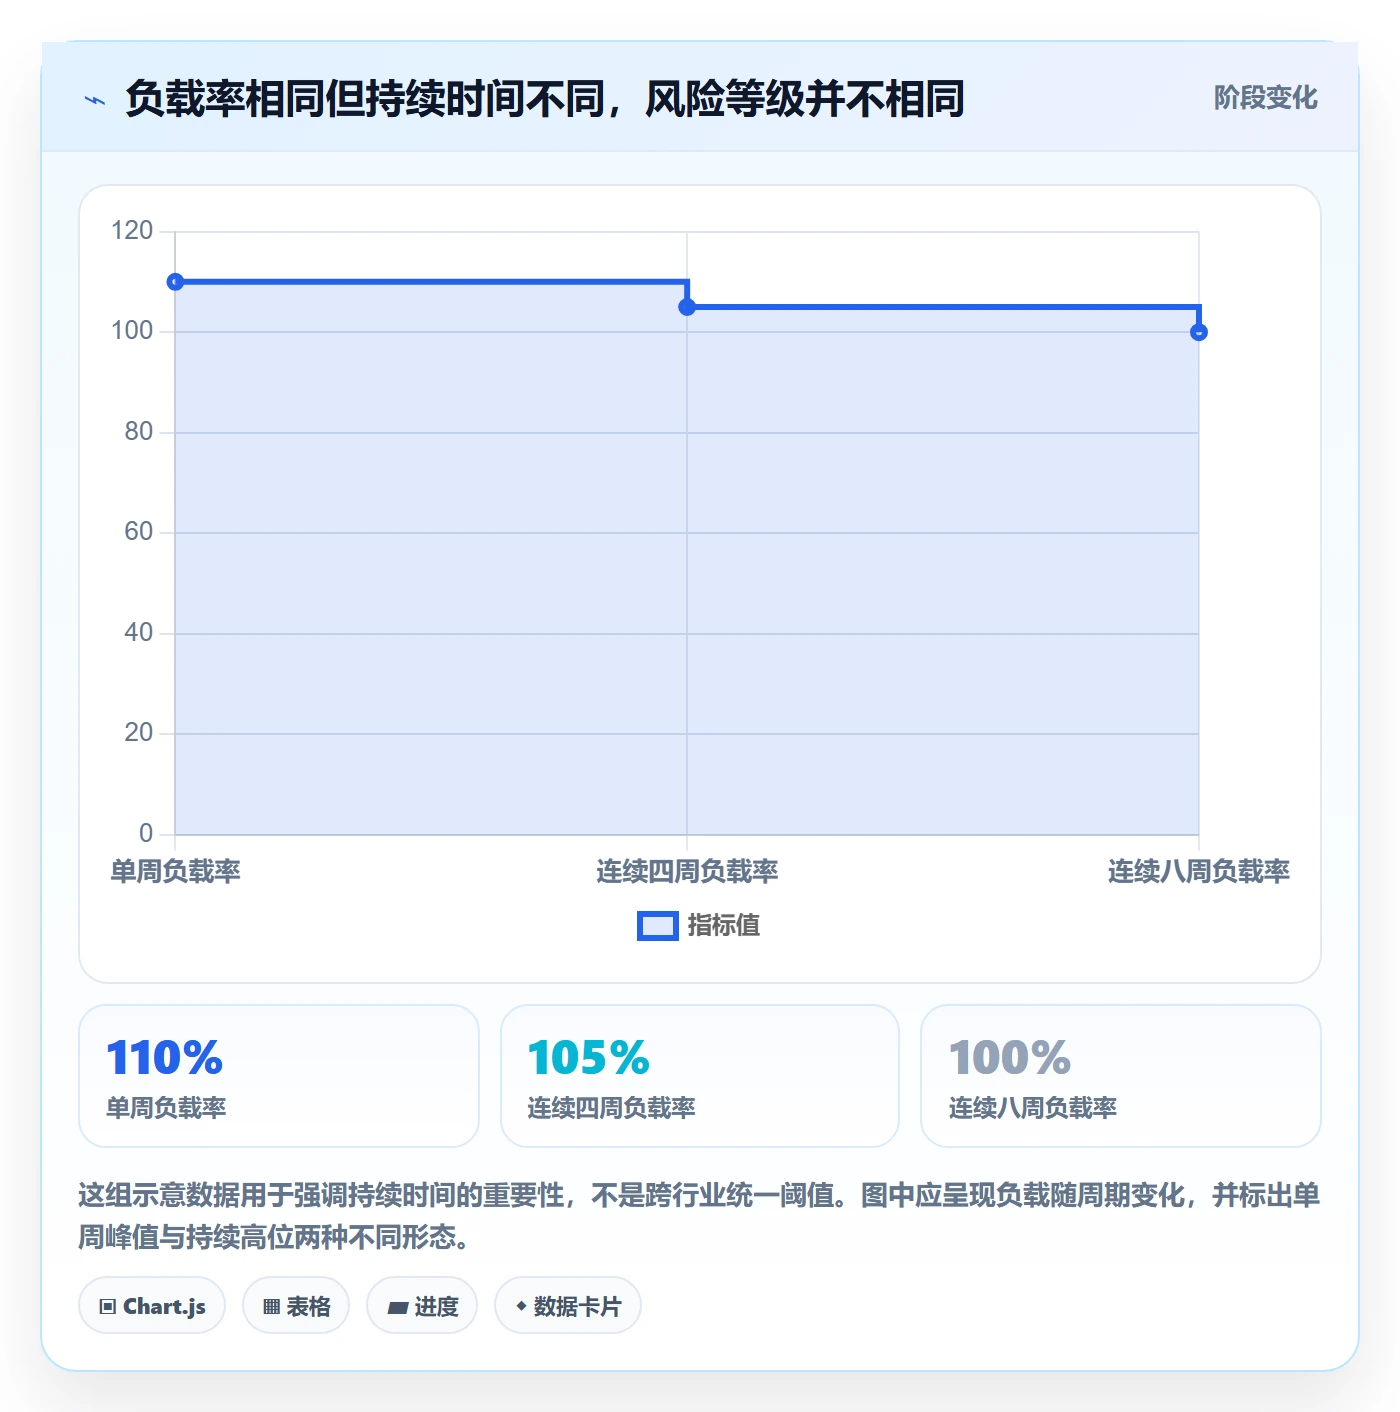Toggle the 指标值 legend swatch
The image size is (1400, 1412).
pyautogui.click(x=658, y=926)
